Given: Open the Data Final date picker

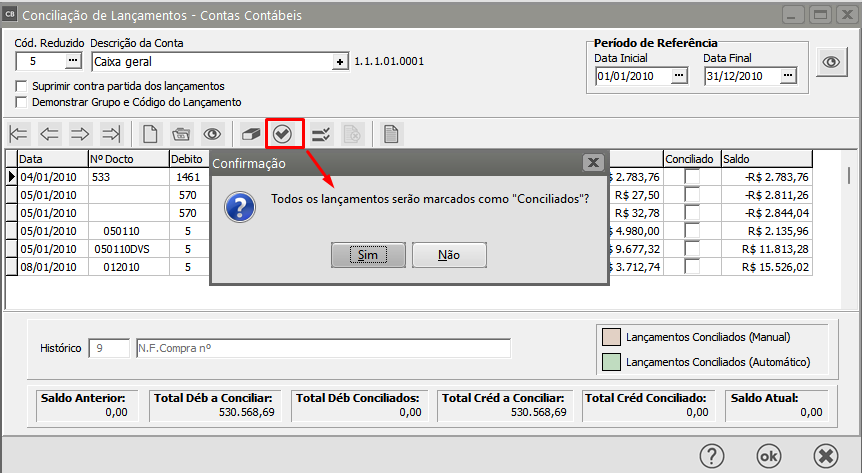Looking at the screenshot, I should (x=788, y=75).
